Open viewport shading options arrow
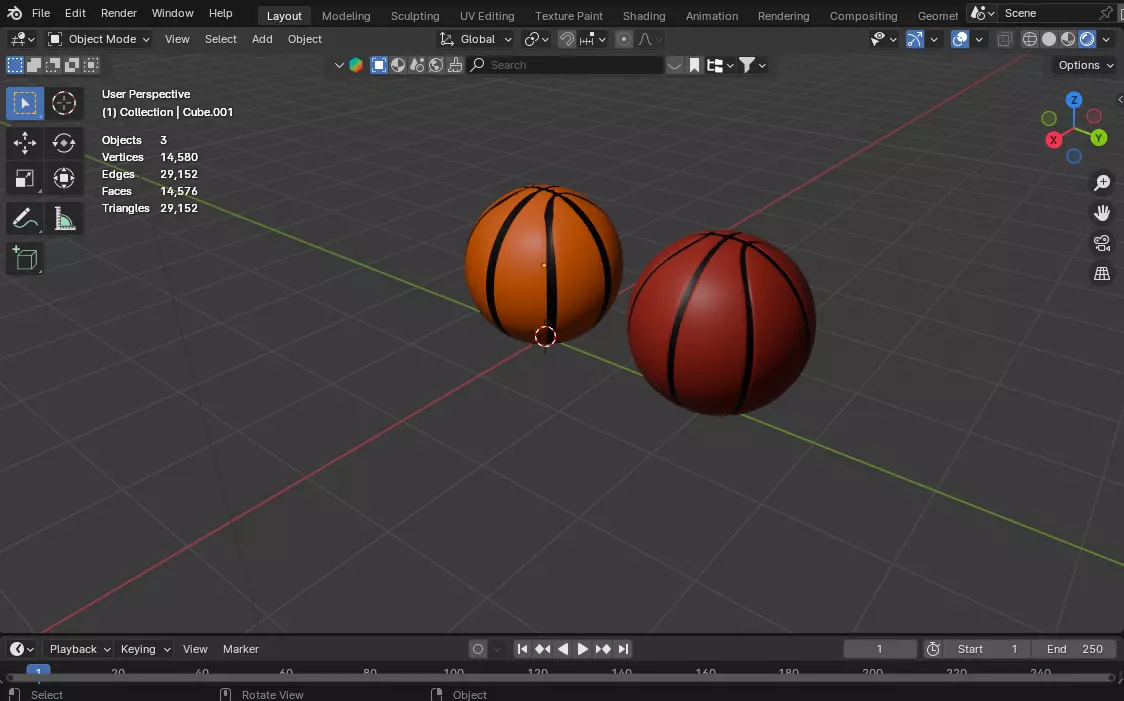1124x701 pixels. pyautogui.click(x=1107, y=39)
